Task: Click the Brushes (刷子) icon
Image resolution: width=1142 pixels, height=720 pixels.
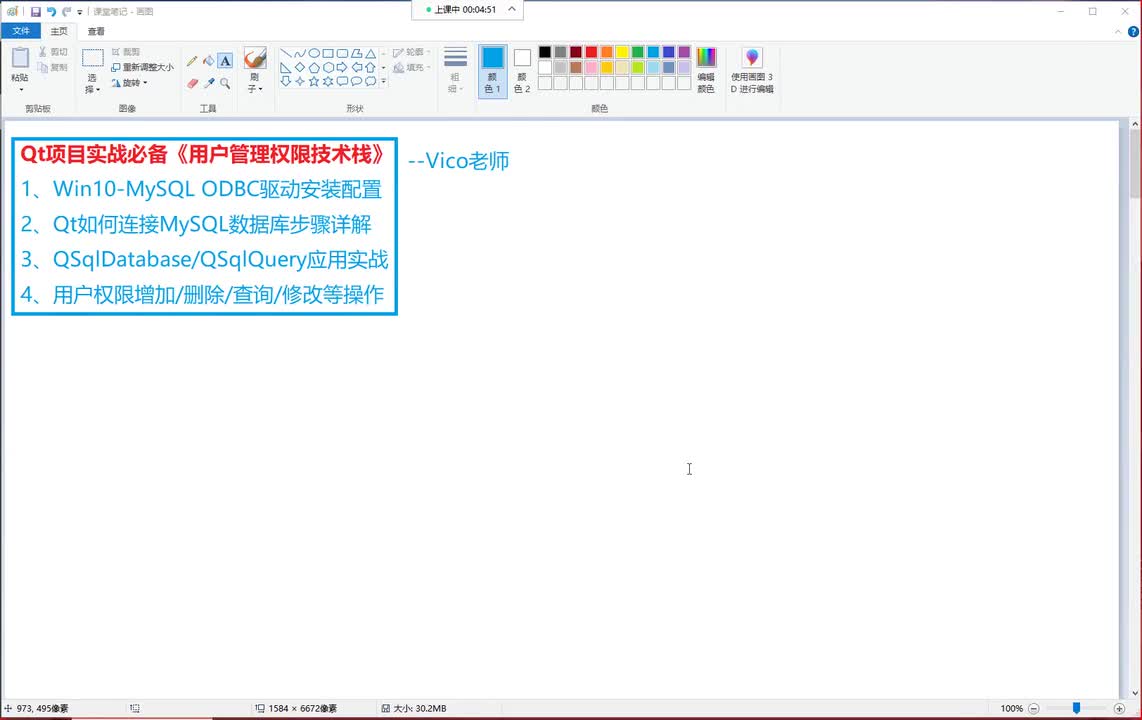Action: [x=255, y=58]
